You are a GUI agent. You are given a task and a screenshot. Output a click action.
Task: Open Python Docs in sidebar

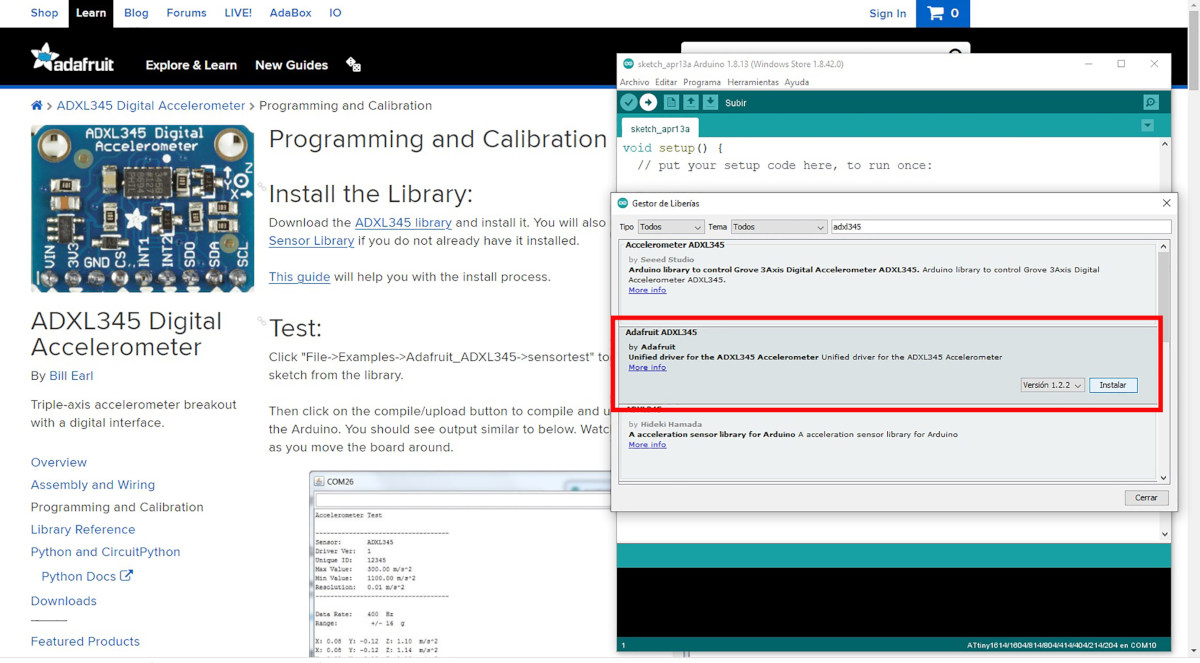pos(79,576)
